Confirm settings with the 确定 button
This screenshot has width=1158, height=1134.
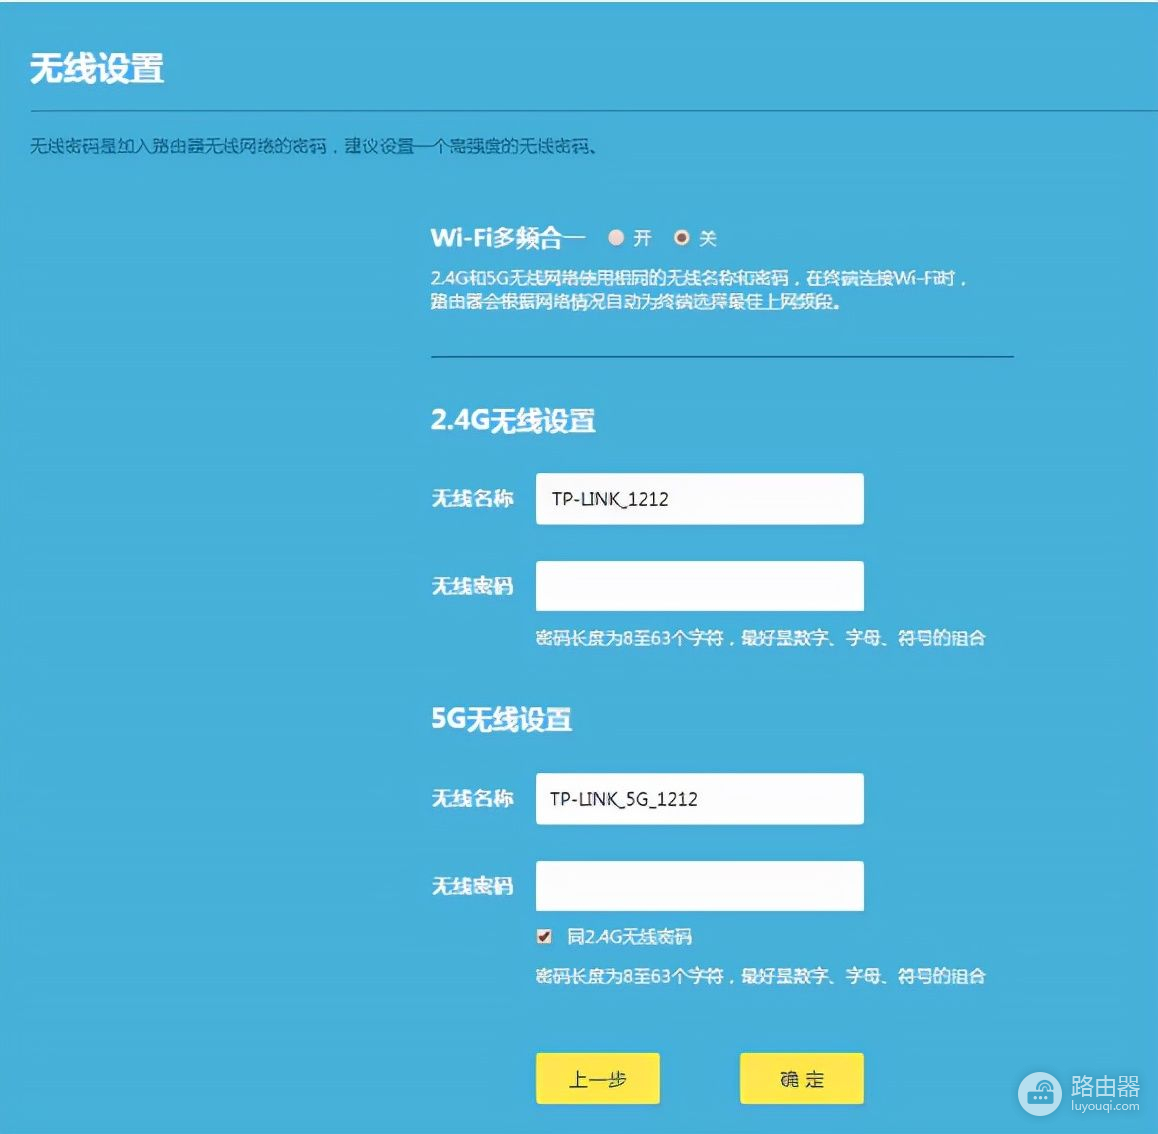801,1079
